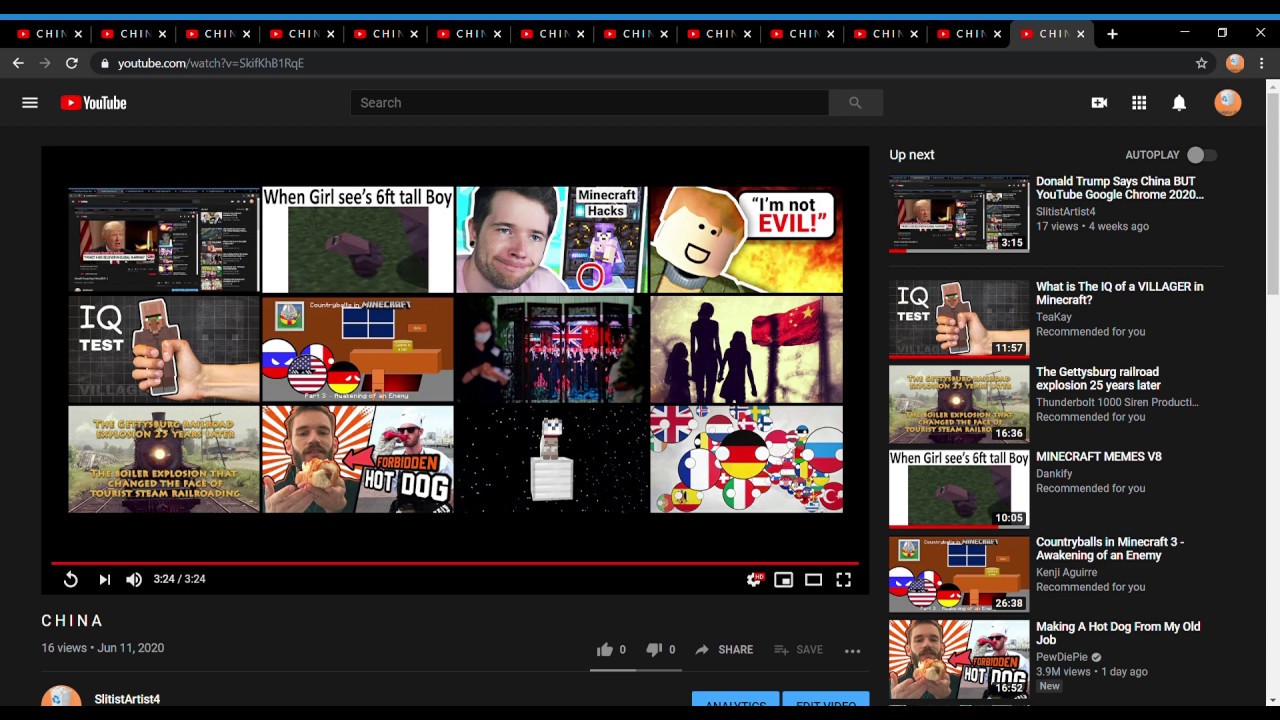The width and height of the screenshot is (1280, 720).
Task: Click the channel name "Kenji Aguirre"
Action: pyautogui.click(x=1067, y=573)
